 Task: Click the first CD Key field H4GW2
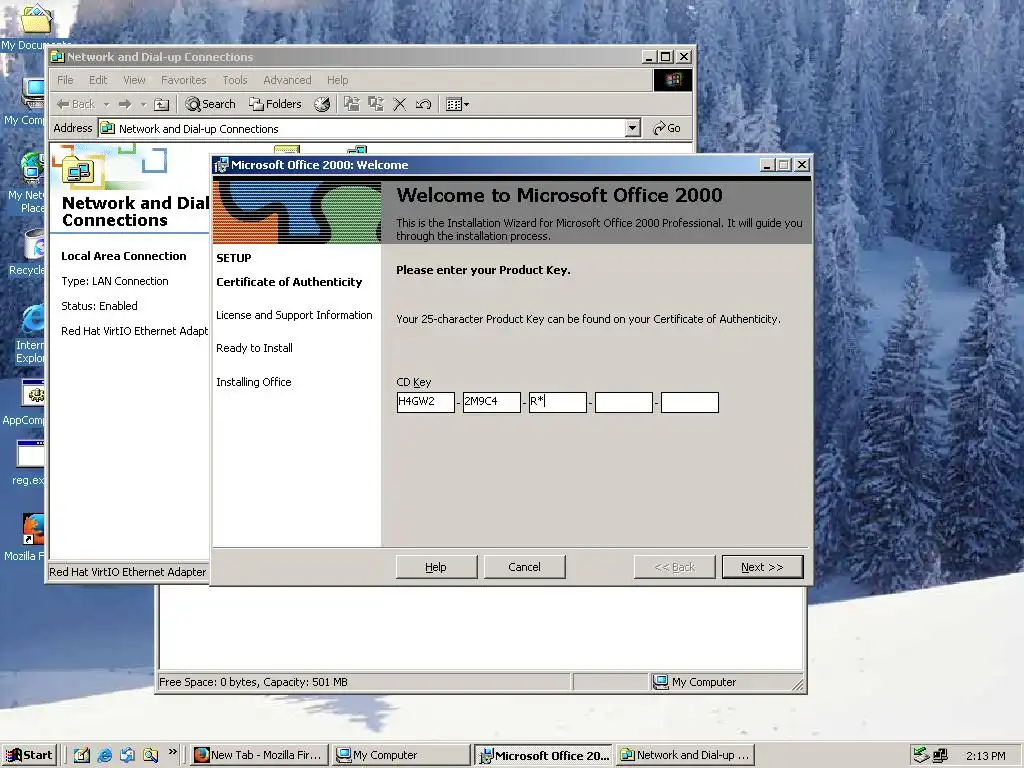[425, 402]
